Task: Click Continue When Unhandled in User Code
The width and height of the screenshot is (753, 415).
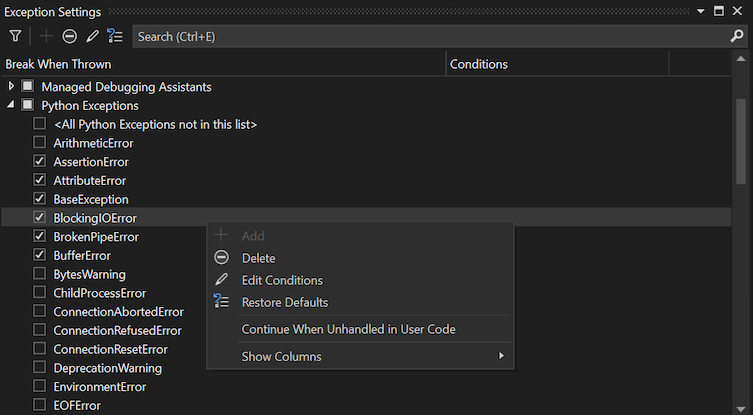Action: tap(348, 329)
